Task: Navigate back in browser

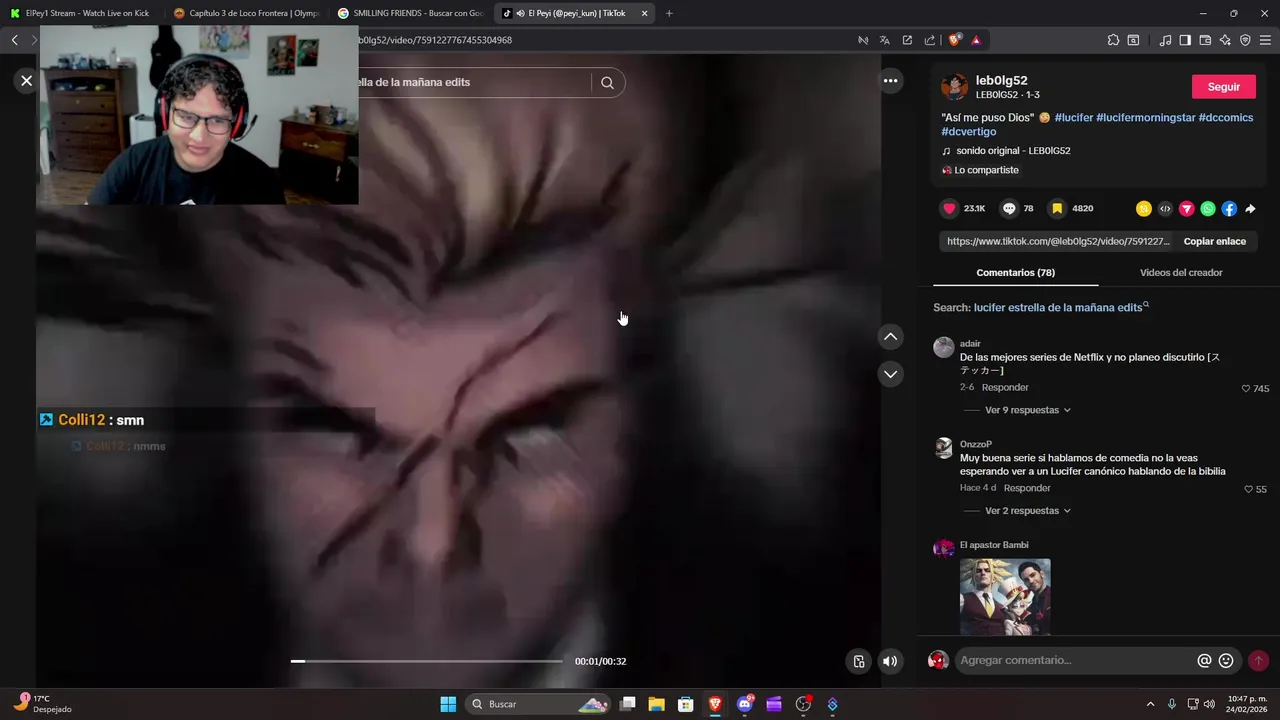Action: coord(14,40)
